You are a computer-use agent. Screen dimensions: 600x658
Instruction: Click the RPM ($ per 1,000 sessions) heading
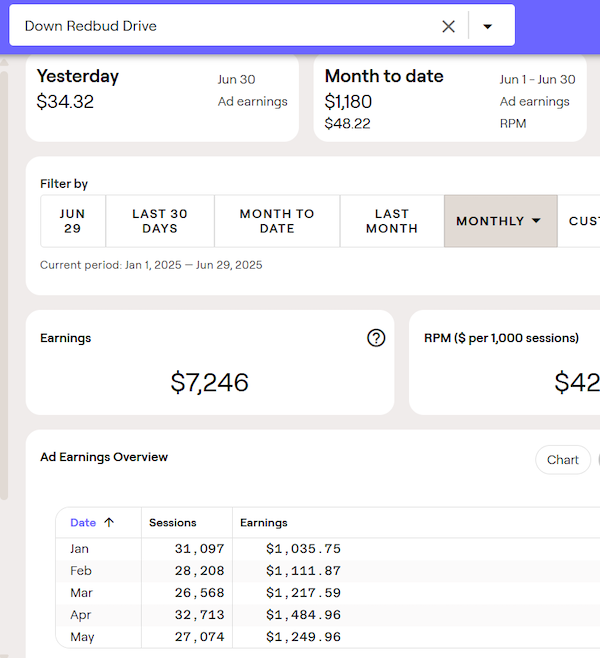[x=501, y=338]
